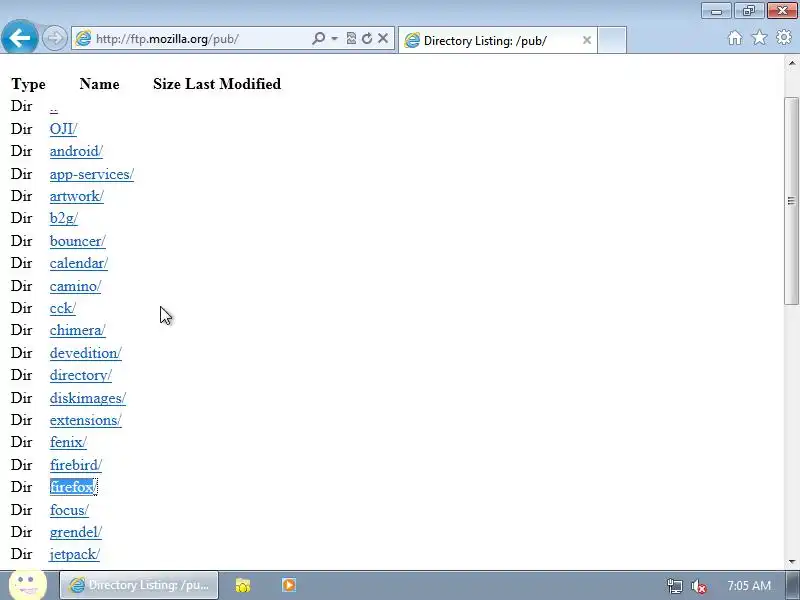The height and width of the screenshot is (600, 800).
Task: Open the fenix/ directory link
Action: [x=68, y=442]
